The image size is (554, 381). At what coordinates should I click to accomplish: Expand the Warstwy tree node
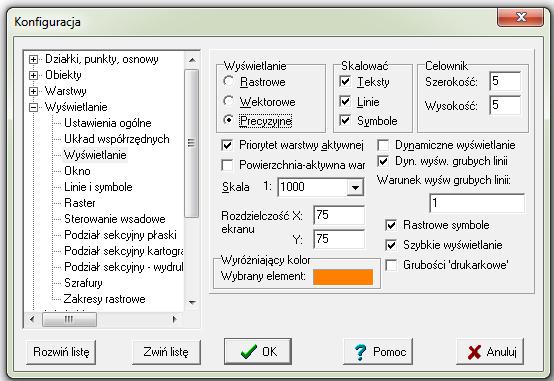[x=33, y=91]
